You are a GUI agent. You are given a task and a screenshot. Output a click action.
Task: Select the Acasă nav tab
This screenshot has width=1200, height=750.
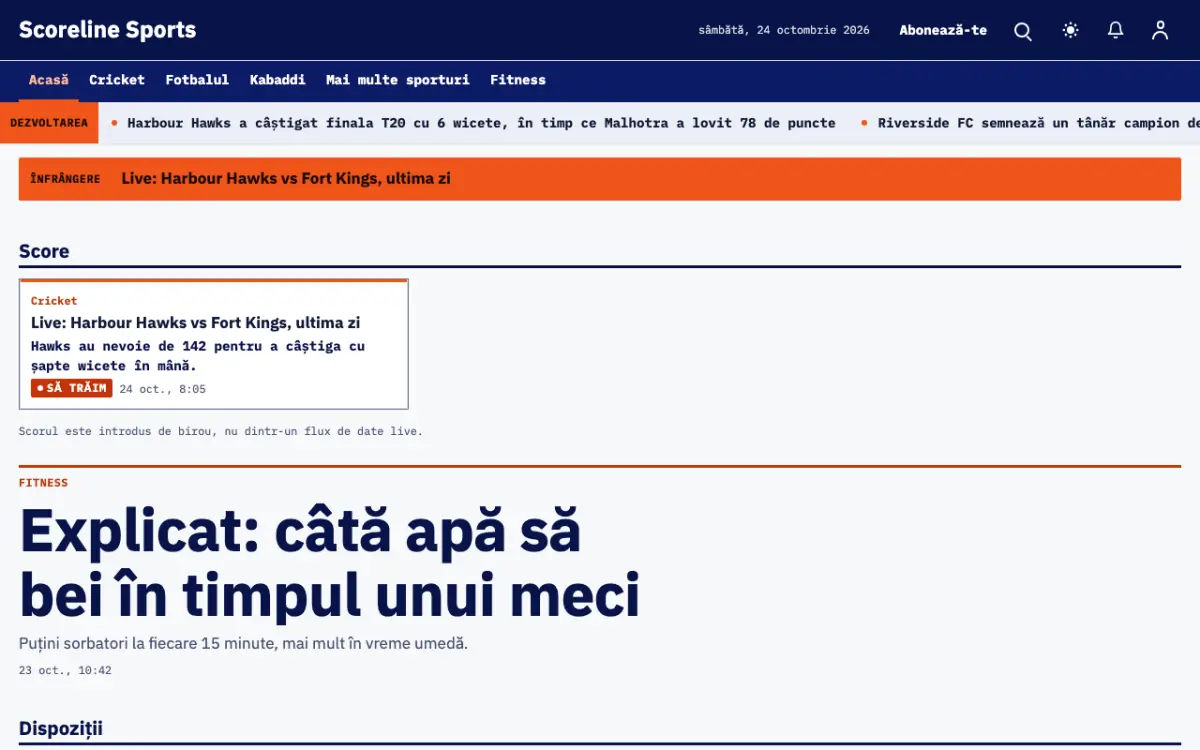[x=49, y=80]
